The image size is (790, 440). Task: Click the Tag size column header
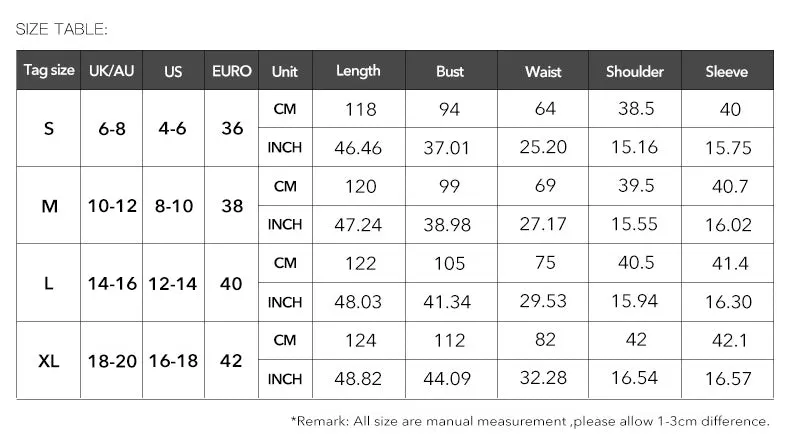[x=49, y=70]
